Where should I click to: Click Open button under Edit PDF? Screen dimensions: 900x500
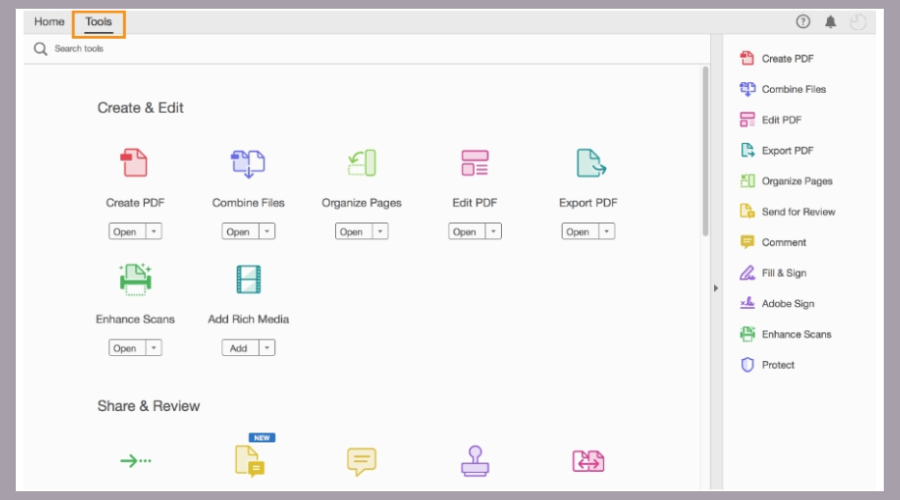click(466, 231)
